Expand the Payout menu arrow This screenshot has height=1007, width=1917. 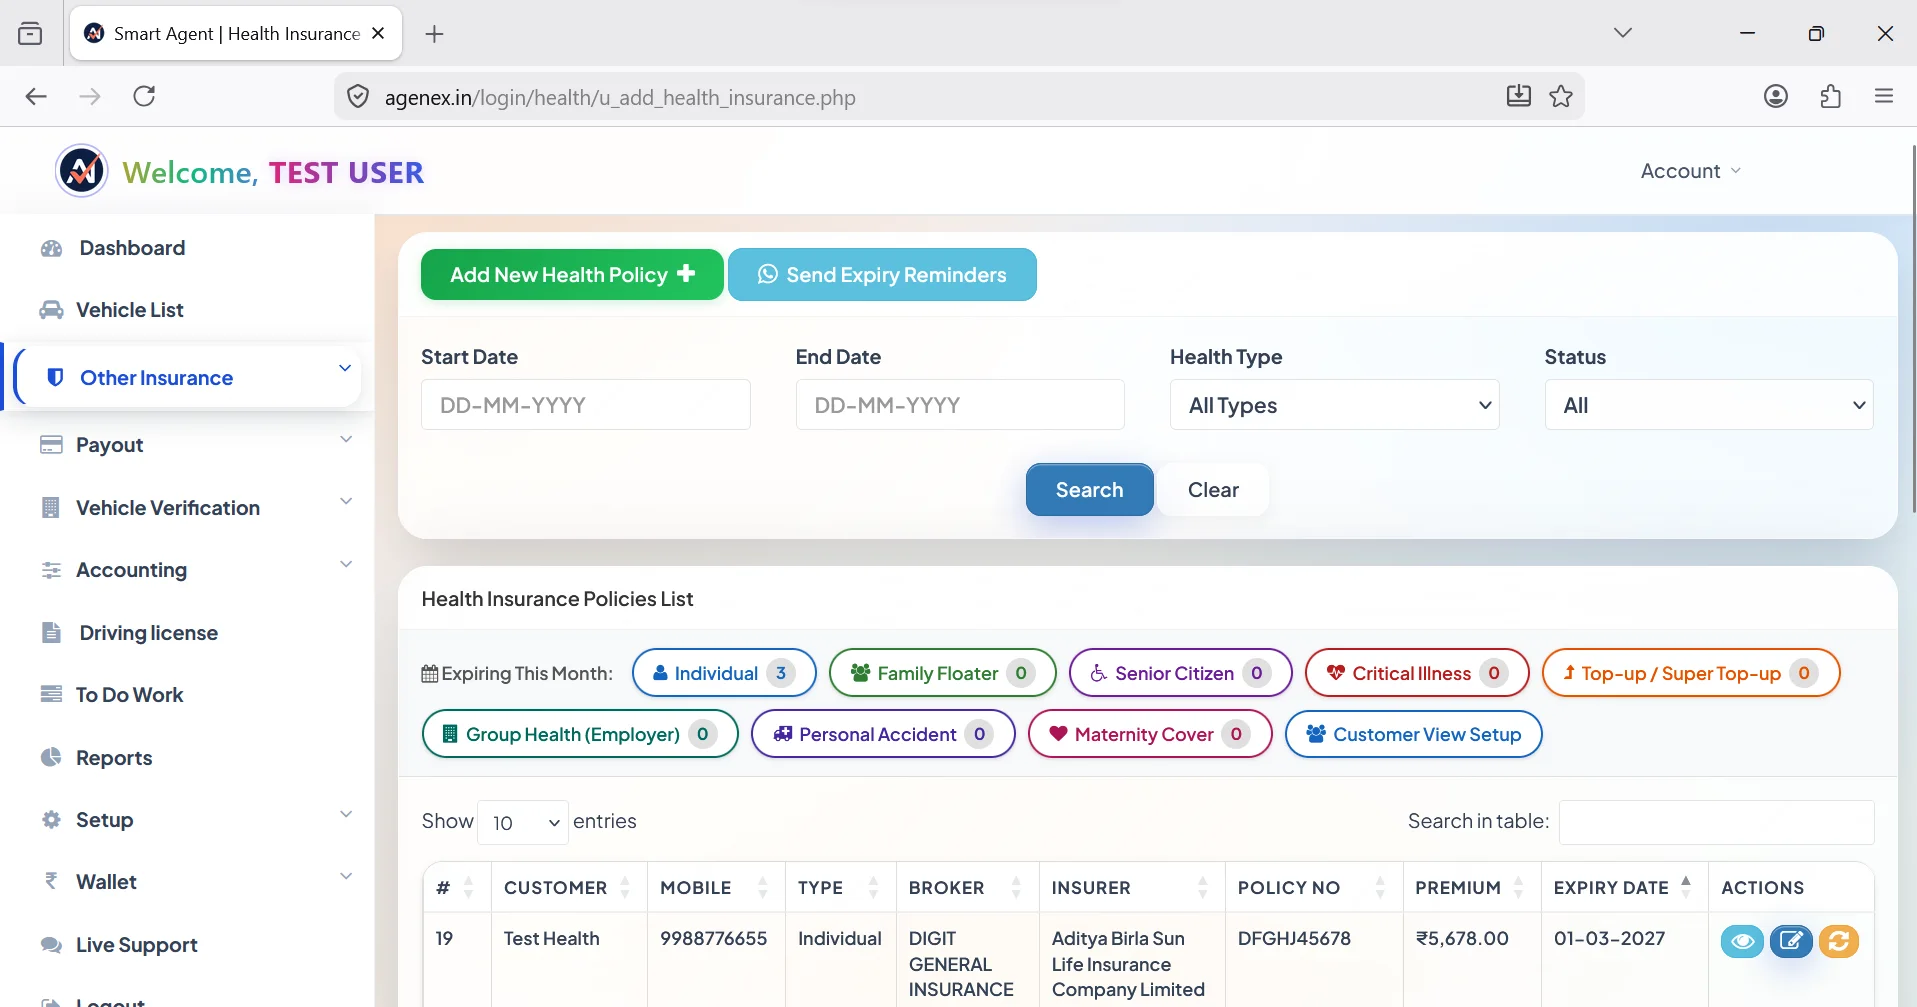(346, 439)
